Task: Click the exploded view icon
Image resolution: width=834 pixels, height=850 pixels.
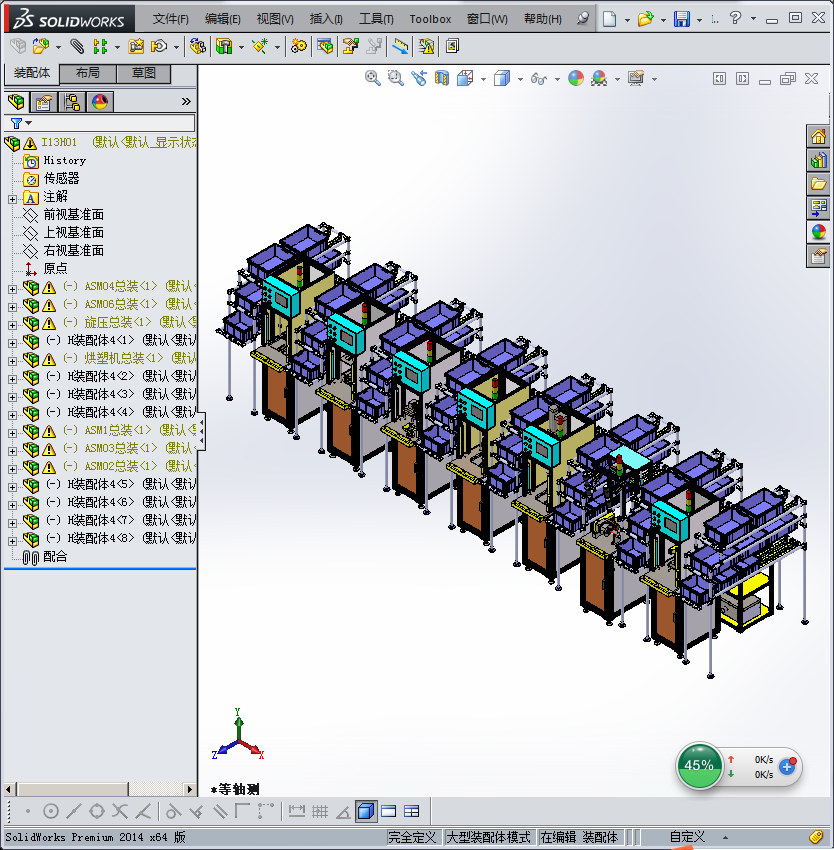Action: (x=350, y=47)
